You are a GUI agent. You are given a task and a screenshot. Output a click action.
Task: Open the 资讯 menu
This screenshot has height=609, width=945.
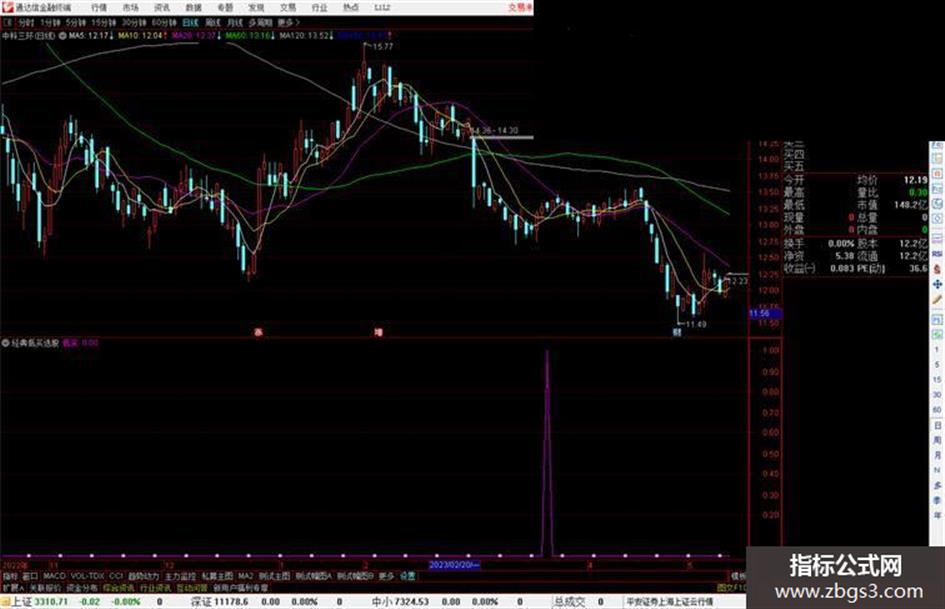162,8
